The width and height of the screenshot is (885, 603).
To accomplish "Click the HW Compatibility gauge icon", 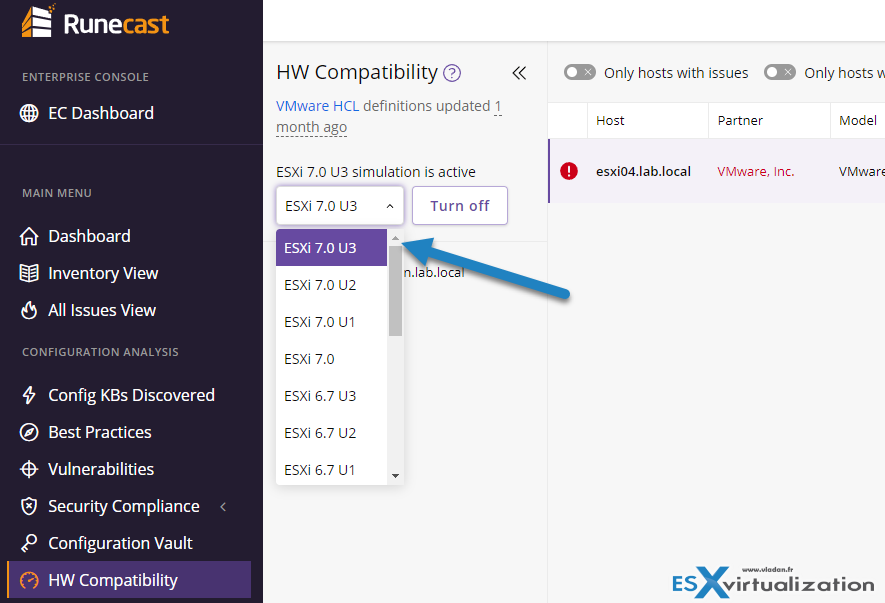I will pyautogui.click(x=29, y=580).
